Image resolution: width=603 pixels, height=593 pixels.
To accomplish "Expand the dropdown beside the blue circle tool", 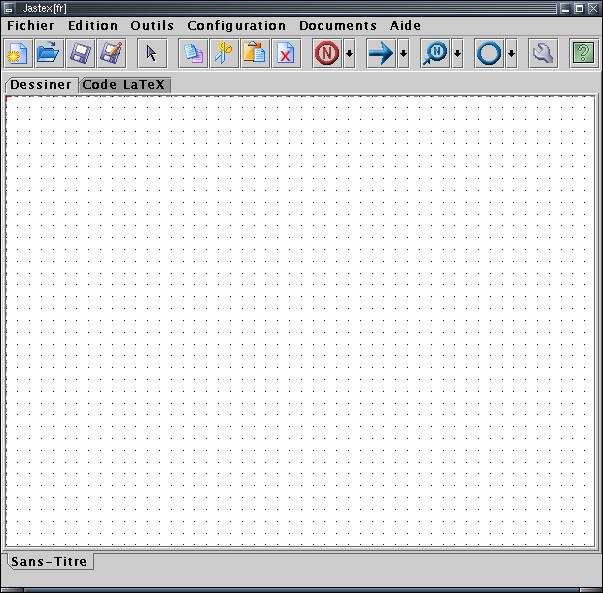I will (x=511, y=55).
